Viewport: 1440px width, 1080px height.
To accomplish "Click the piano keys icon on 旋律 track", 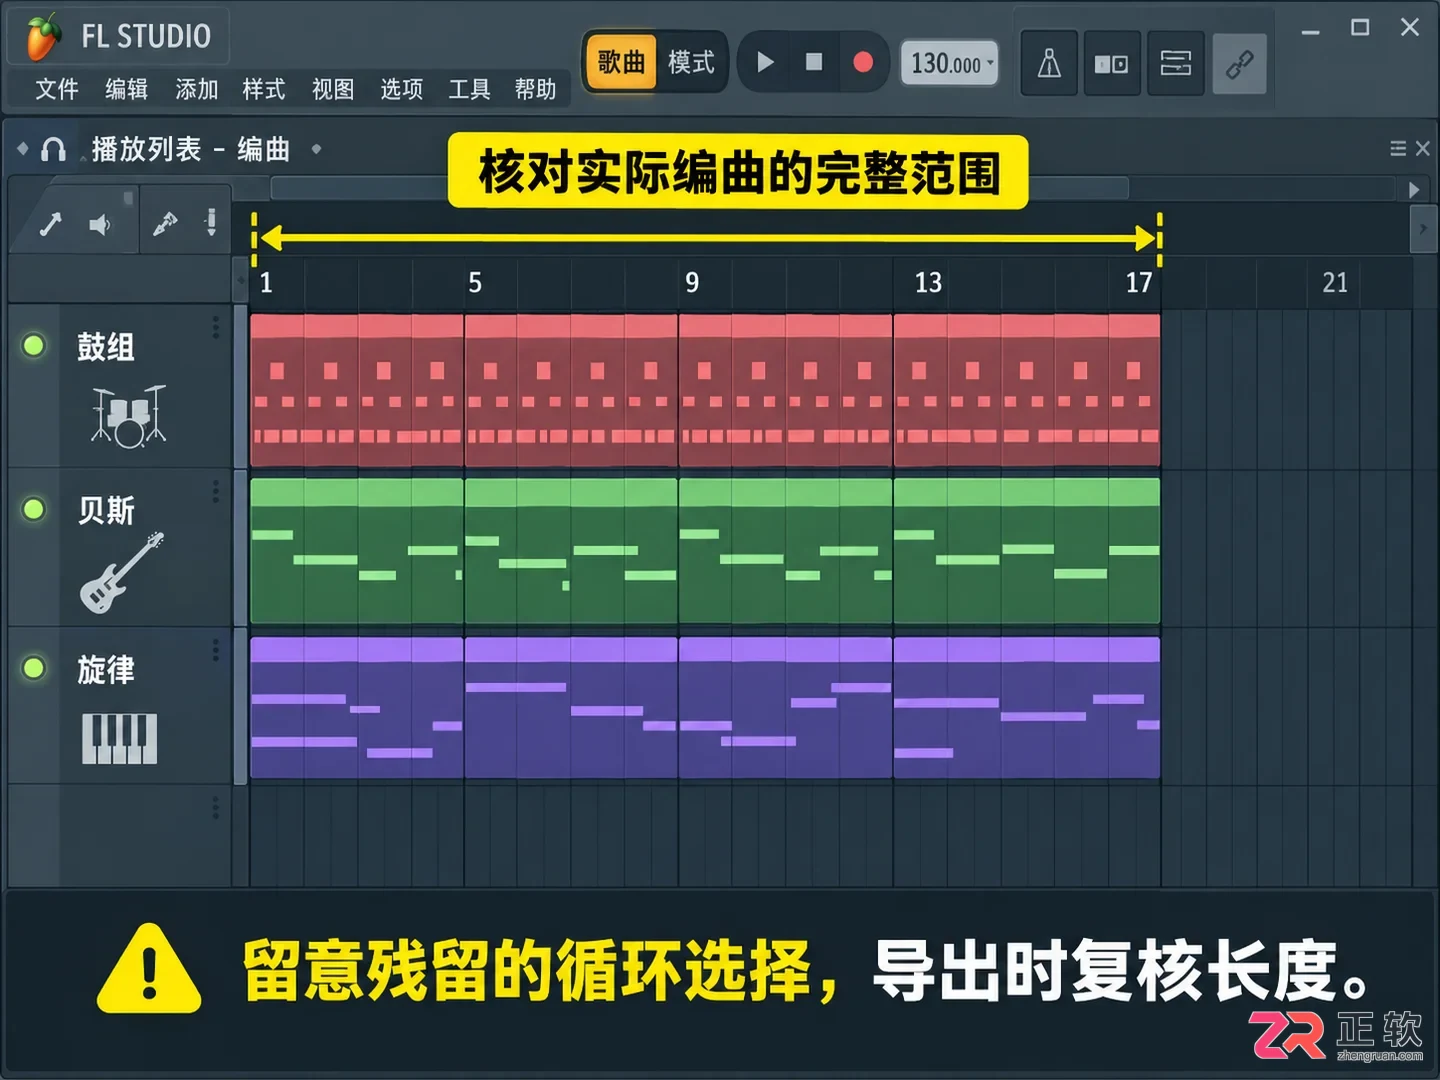I will 119,738.
